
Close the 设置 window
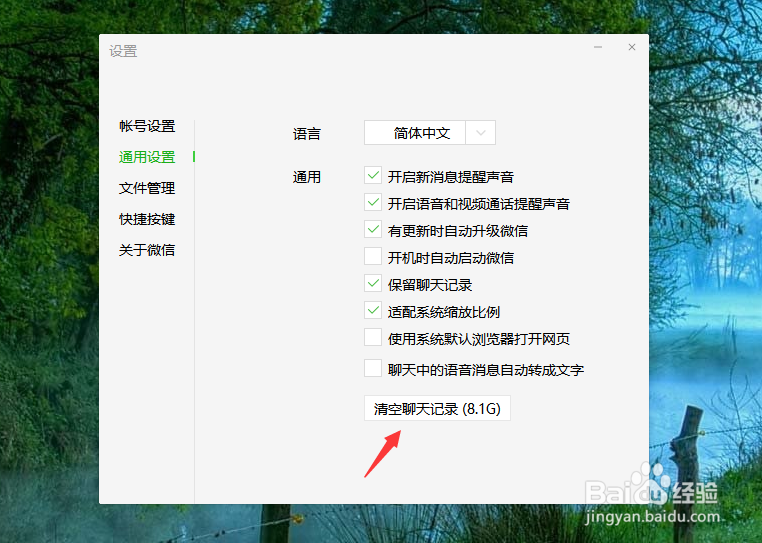(632, 47)
